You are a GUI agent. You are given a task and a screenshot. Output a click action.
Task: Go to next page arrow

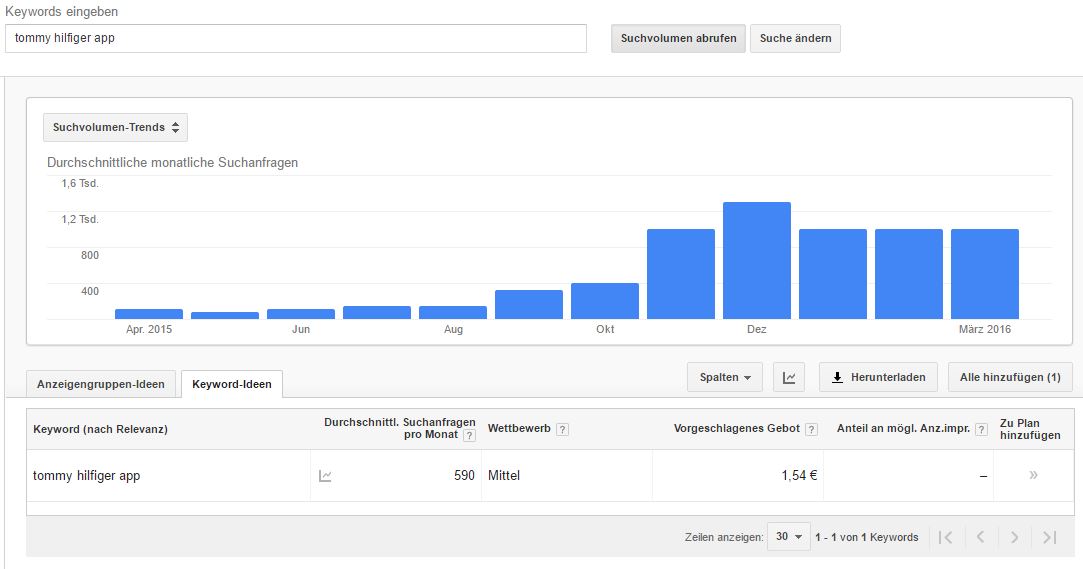1014,537
